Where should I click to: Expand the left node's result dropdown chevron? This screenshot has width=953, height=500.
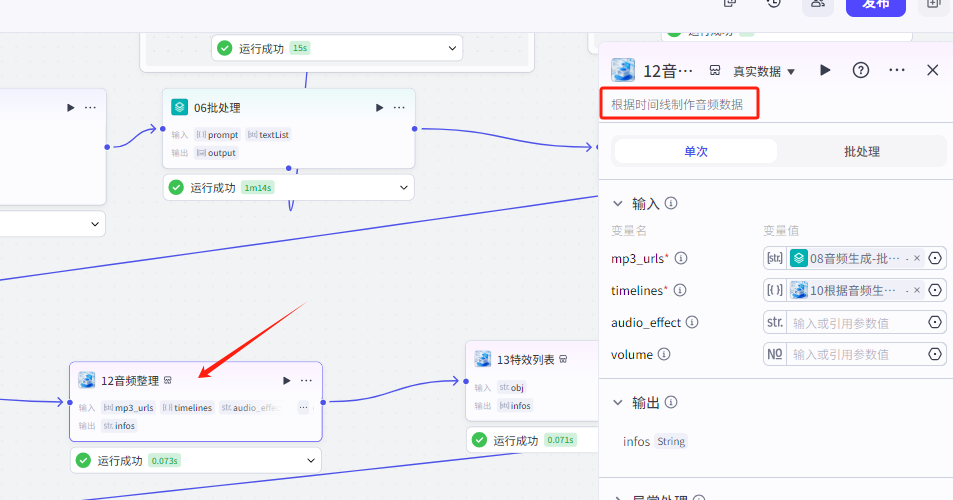click(x=95, y=224)
